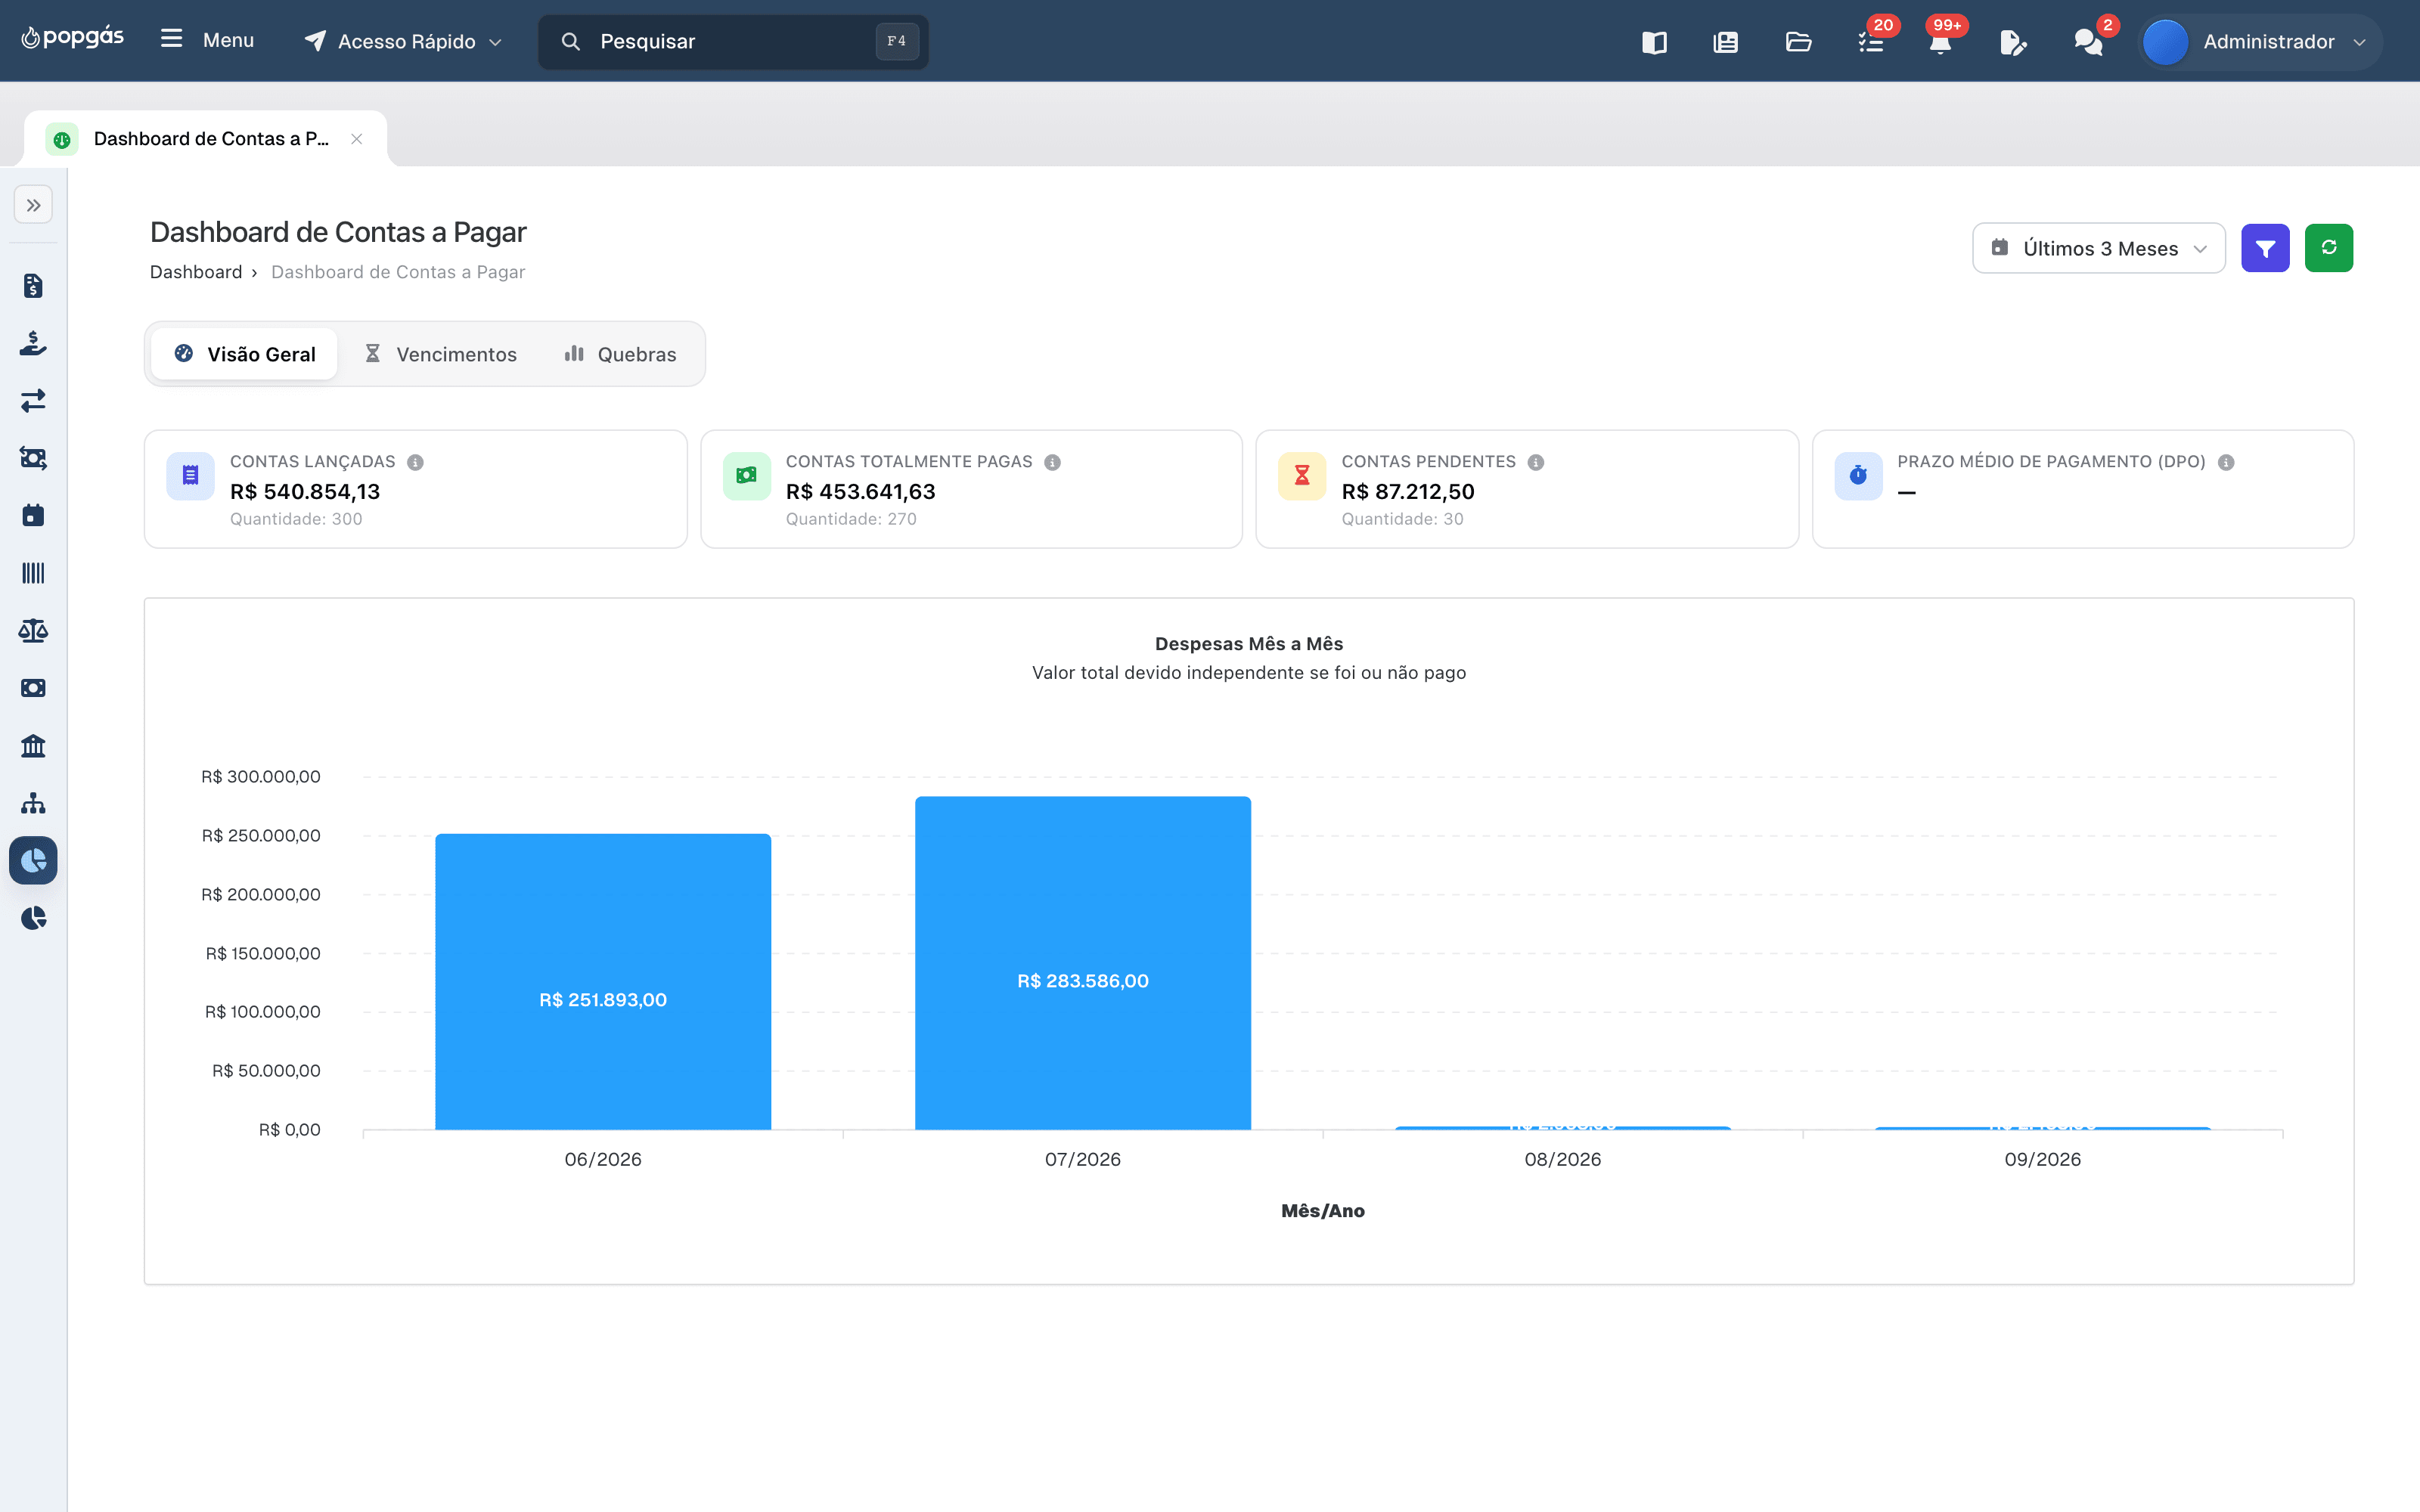Click value R$ 540.854,13

(x=305, y=491)
